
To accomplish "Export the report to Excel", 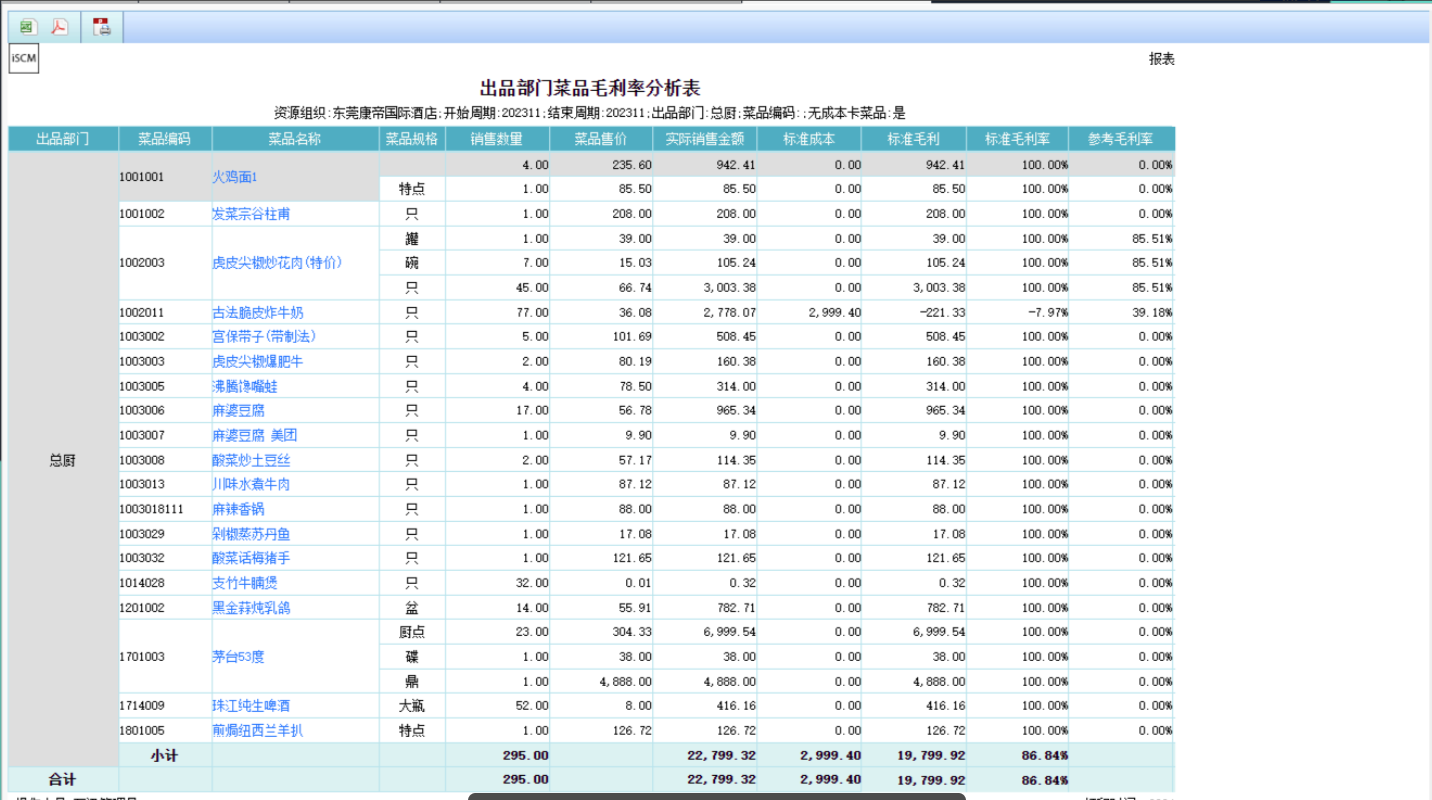I will point(27,27).
